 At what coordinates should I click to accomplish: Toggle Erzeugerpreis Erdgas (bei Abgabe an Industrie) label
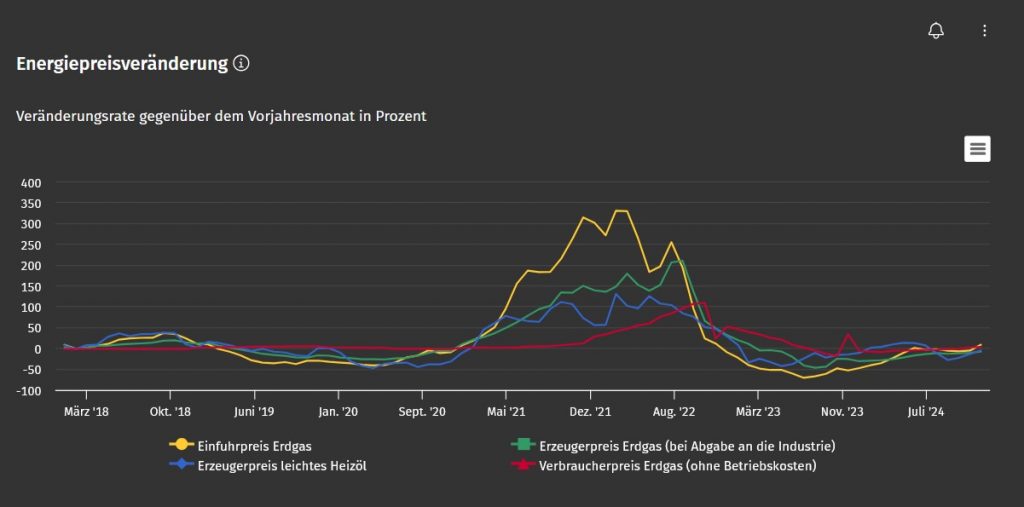686,446
